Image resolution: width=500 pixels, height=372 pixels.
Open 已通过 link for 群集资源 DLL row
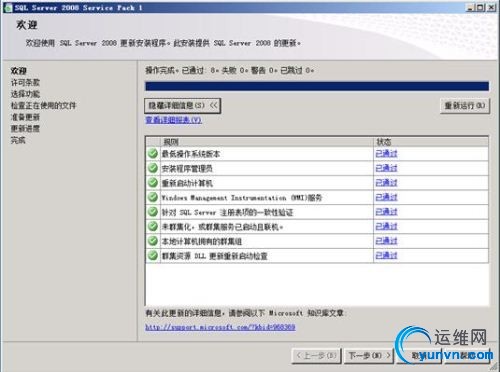coord(386,255)
